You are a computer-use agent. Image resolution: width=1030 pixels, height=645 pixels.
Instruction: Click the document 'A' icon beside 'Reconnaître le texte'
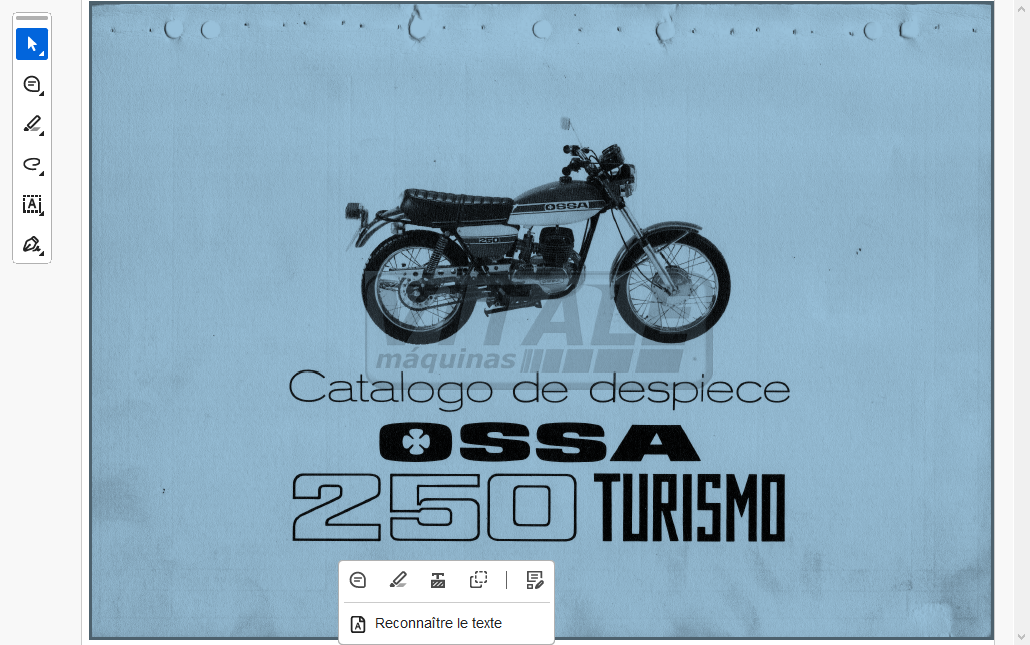click(358, 624)
